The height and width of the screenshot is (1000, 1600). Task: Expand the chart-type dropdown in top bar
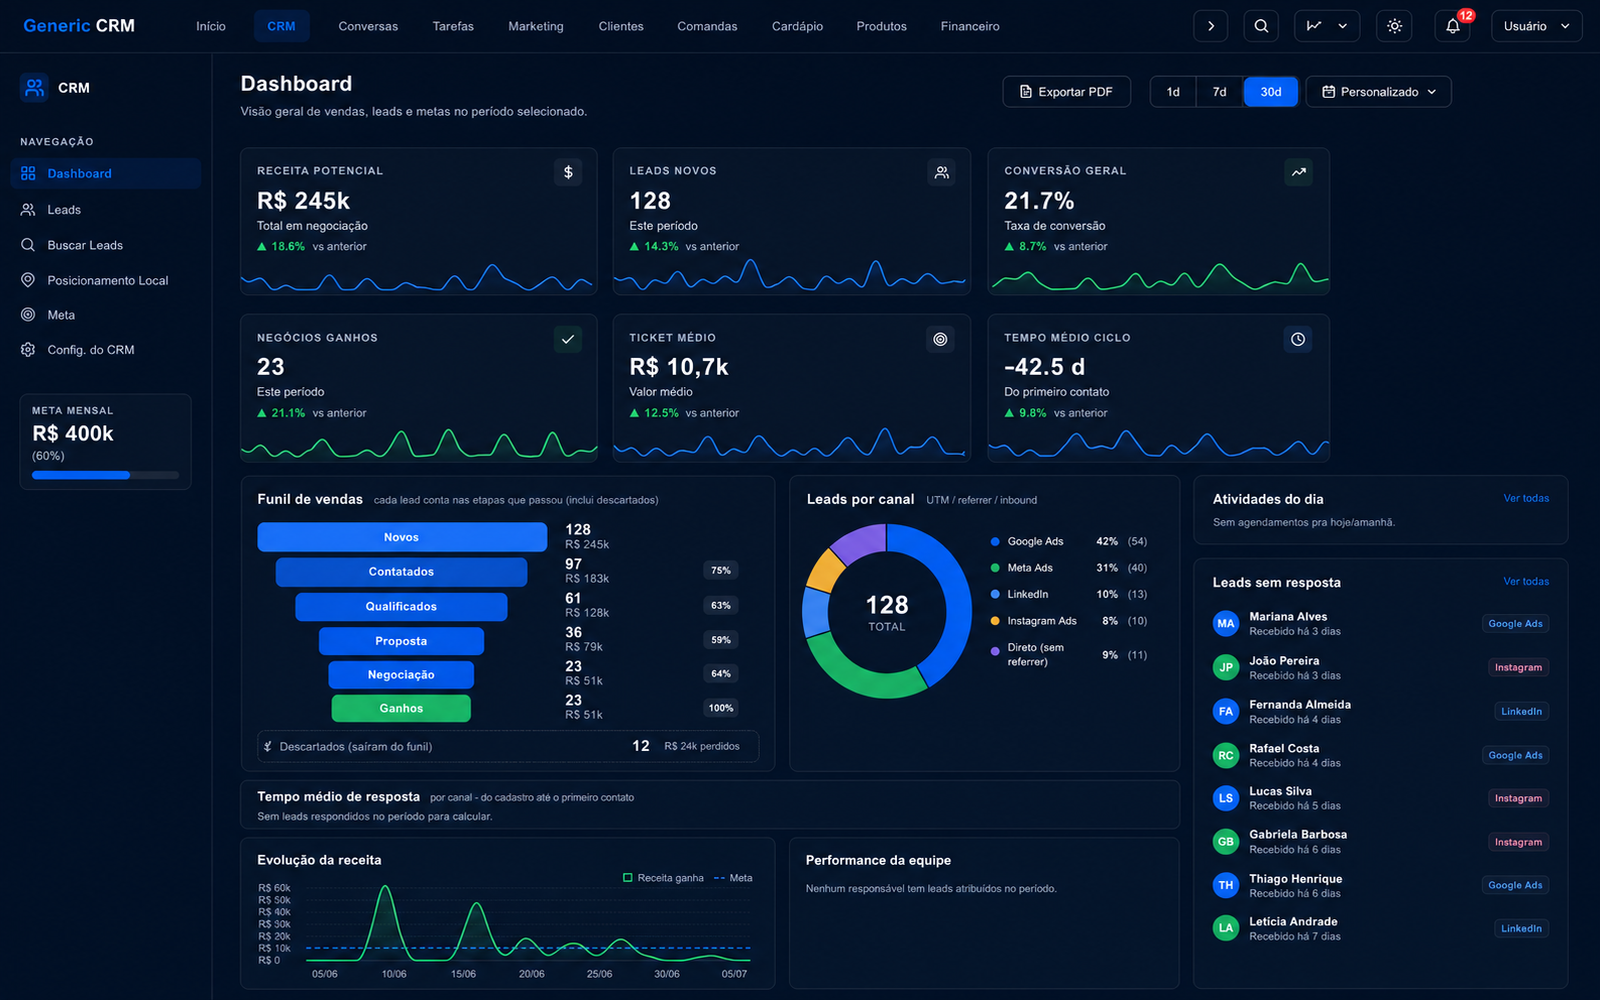(1327, 26)
